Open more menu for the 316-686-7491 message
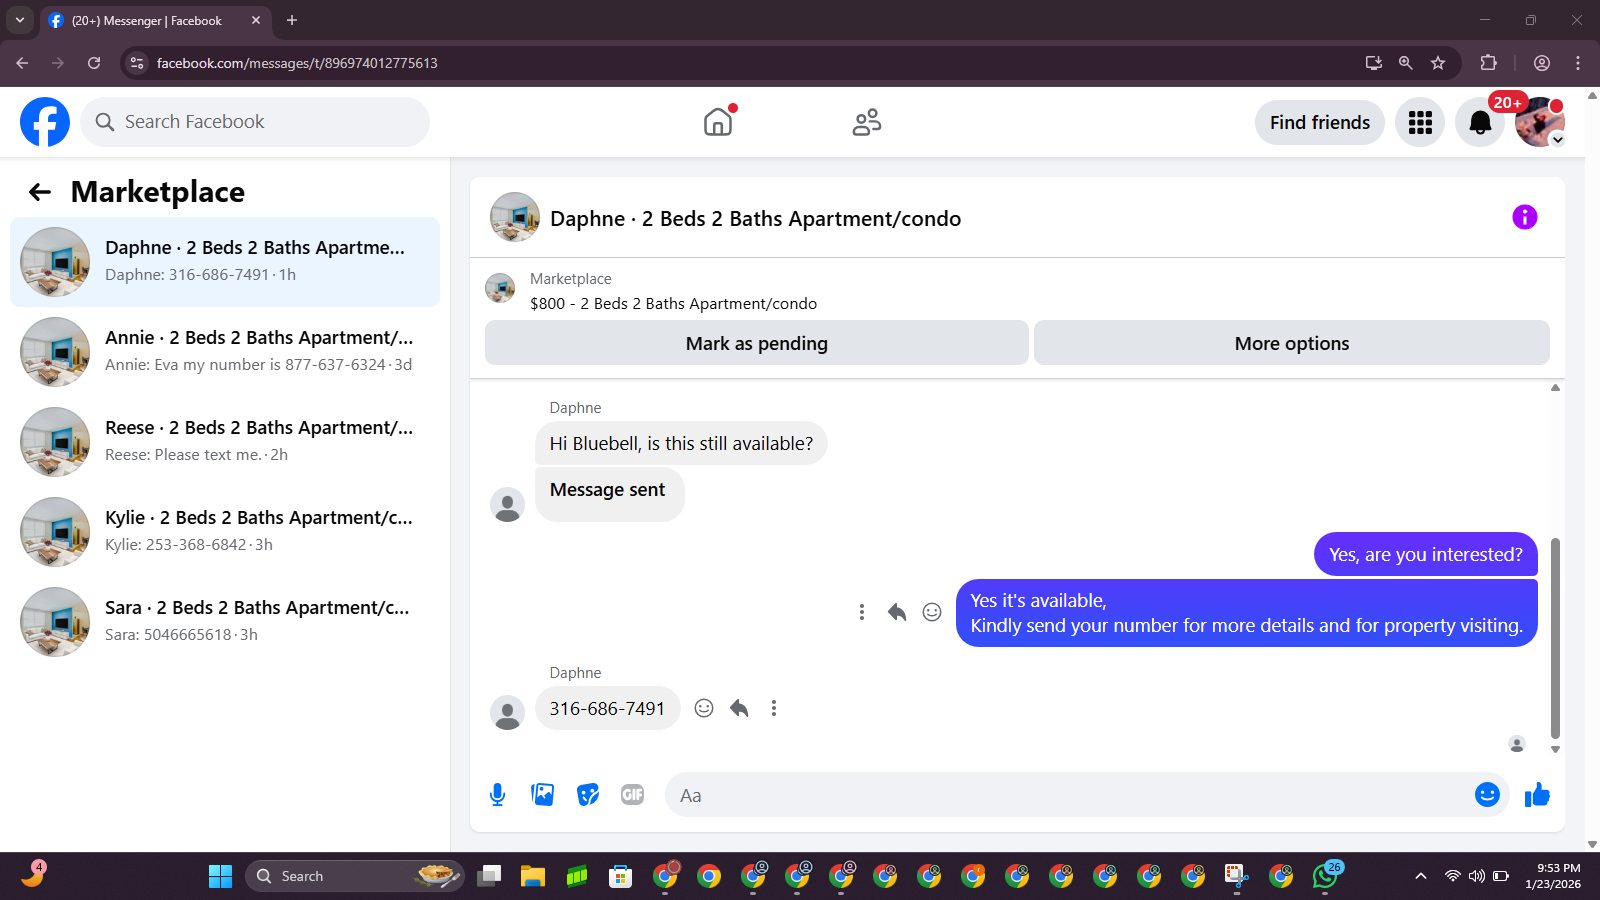1600x900 pixels. point(774,708)
